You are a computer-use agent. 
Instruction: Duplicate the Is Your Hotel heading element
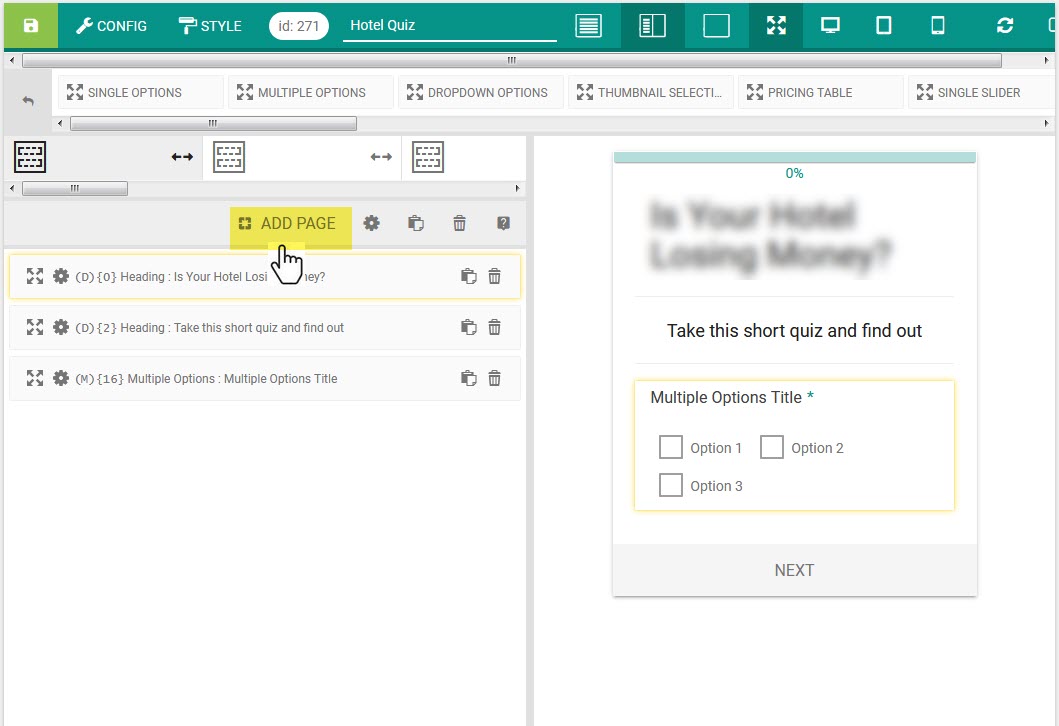[x=469, y=276]
